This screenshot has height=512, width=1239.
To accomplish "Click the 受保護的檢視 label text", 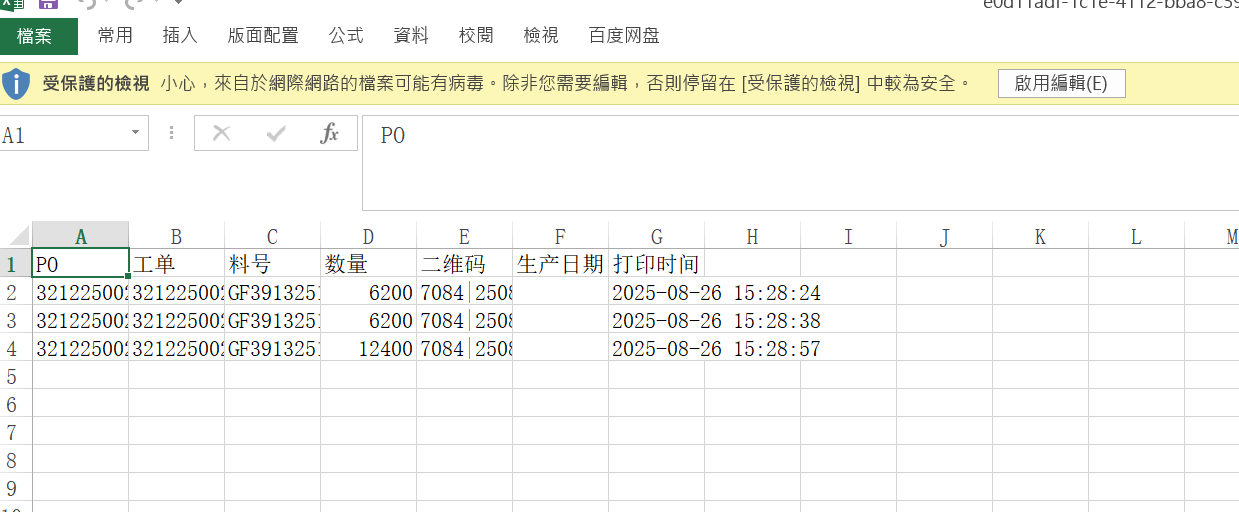I will pos(96,84).
